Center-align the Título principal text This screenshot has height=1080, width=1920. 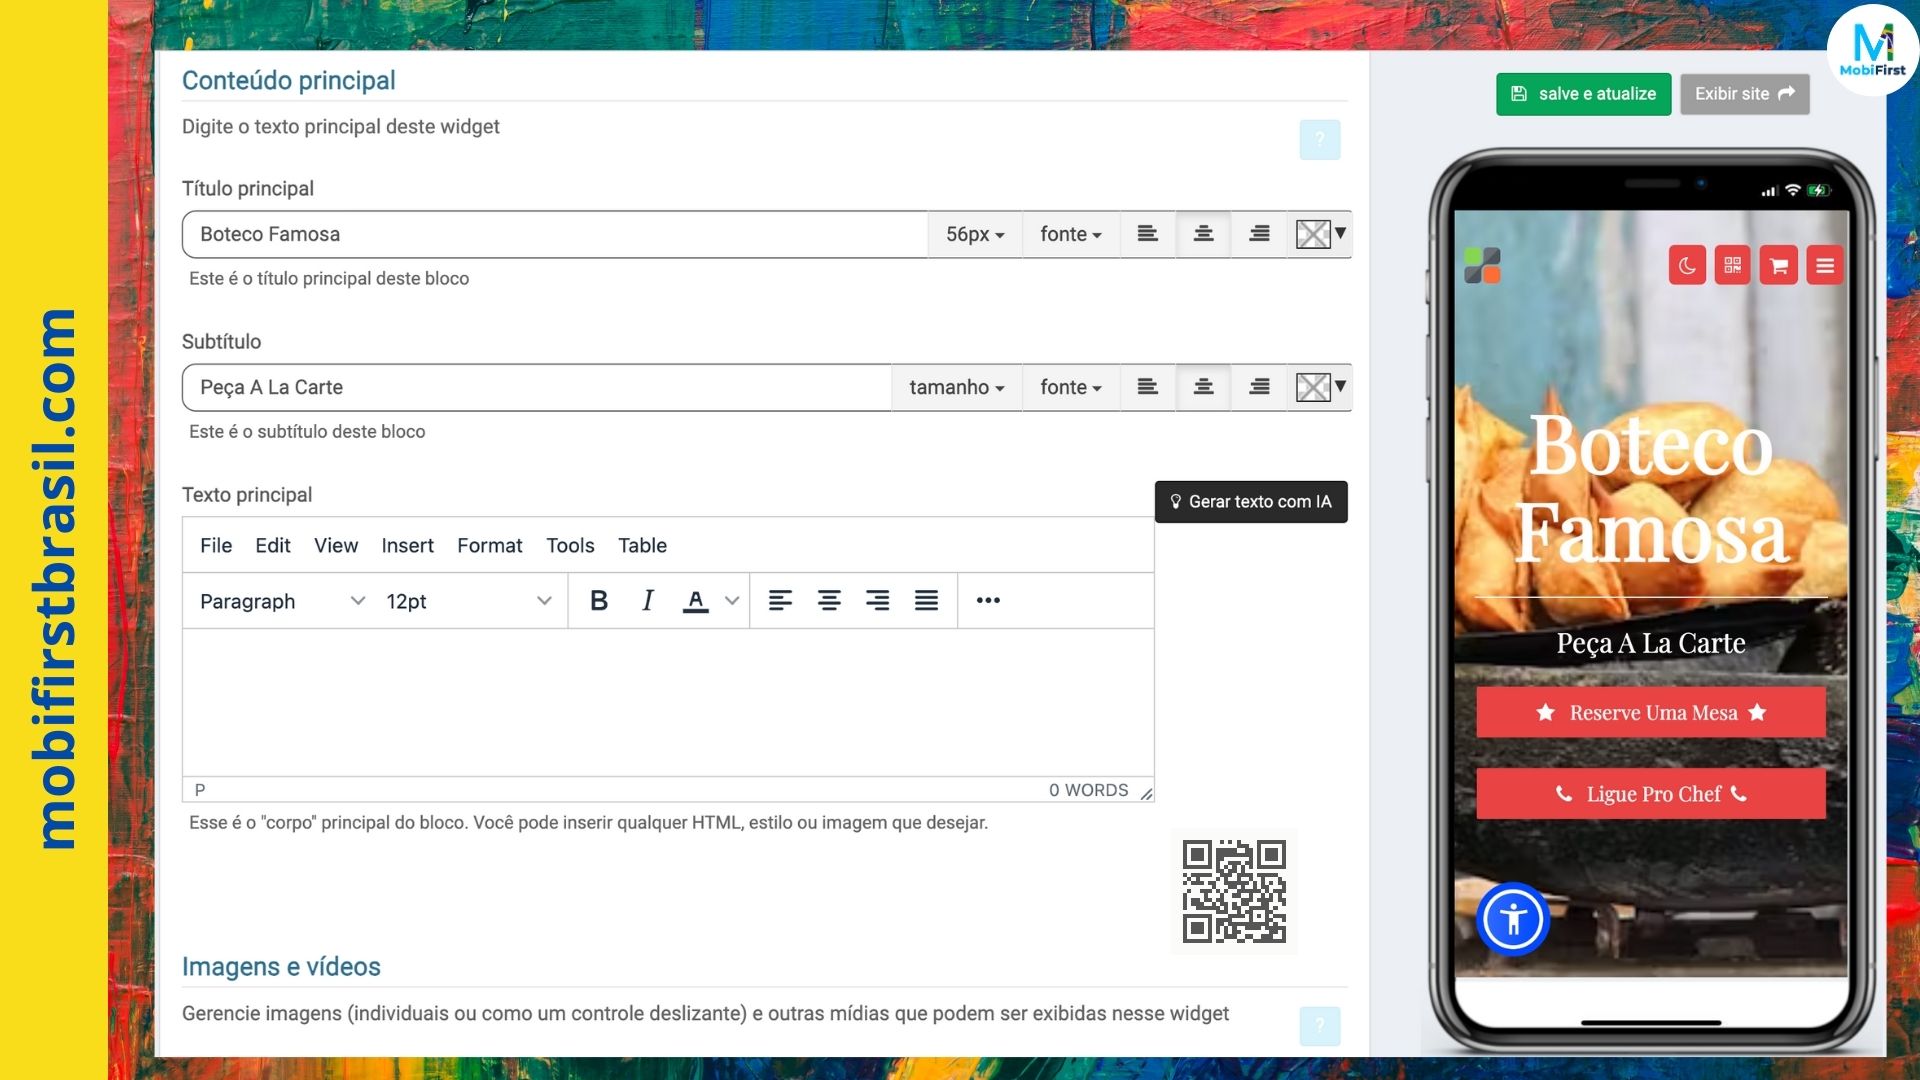(1203, 234)
